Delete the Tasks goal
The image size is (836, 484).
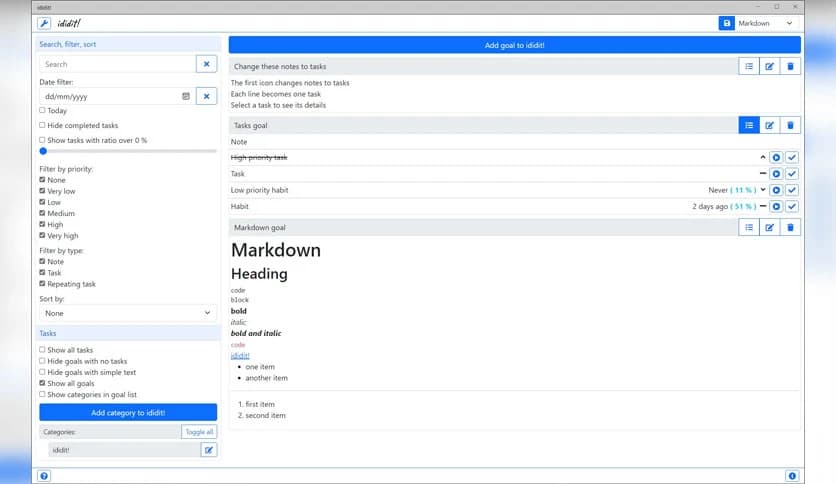pyautogui.click(x=790, y=125)
